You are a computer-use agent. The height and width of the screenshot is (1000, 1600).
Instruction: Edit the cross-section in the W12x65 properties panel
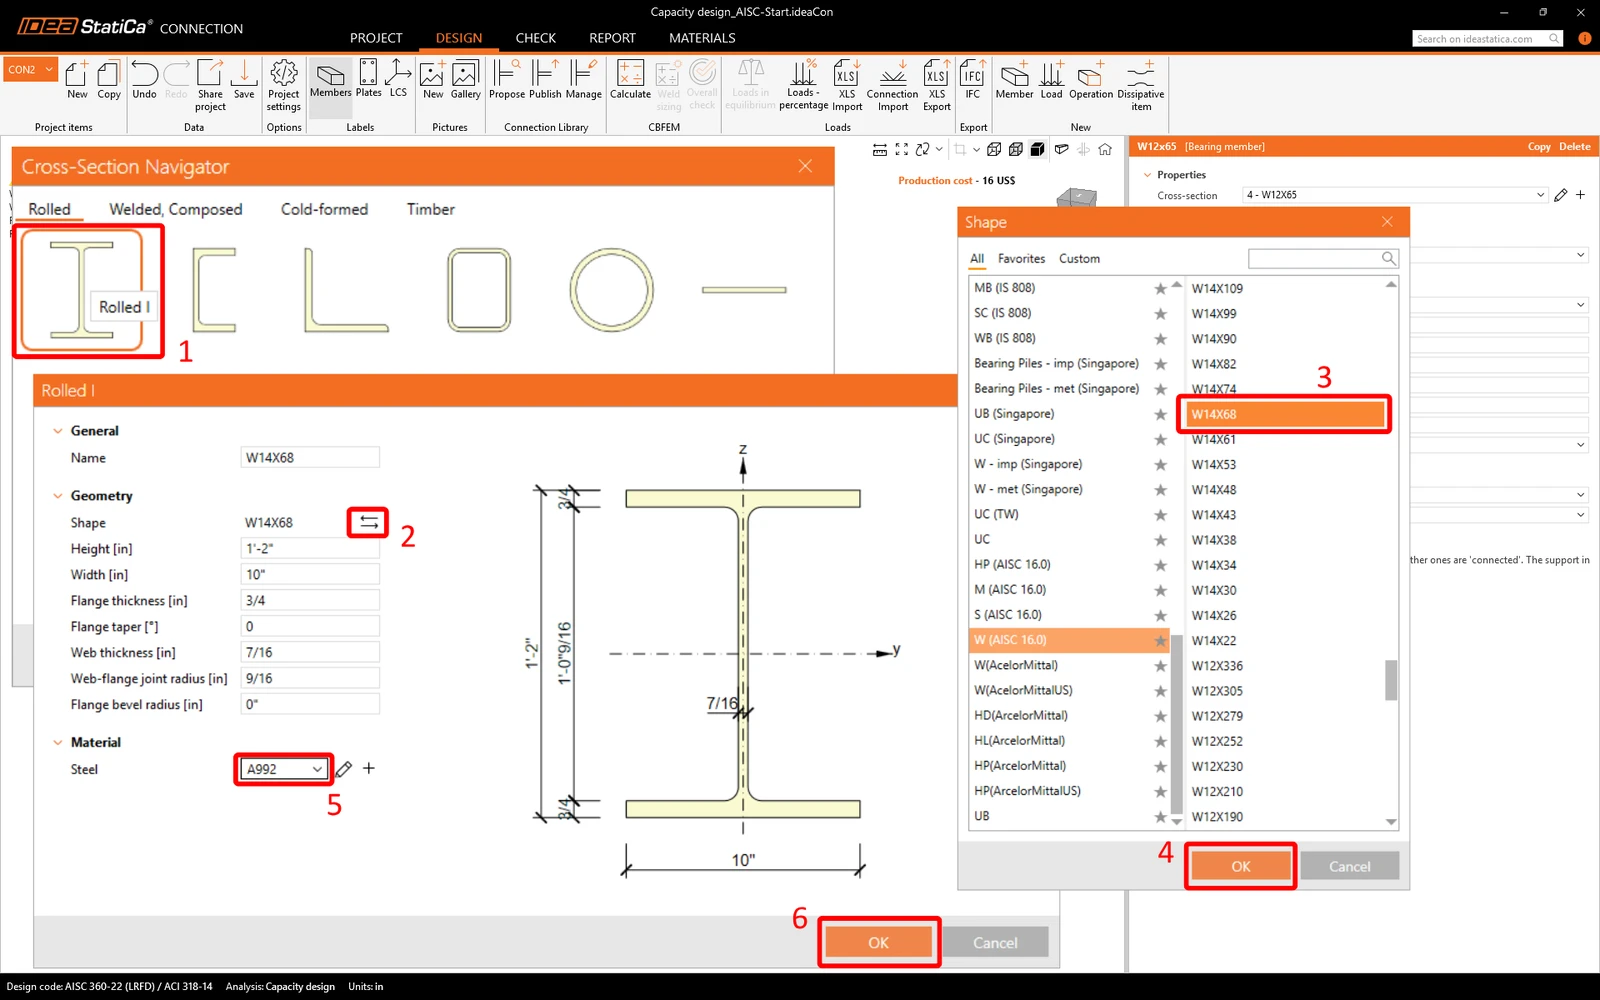coord(1561,195)
